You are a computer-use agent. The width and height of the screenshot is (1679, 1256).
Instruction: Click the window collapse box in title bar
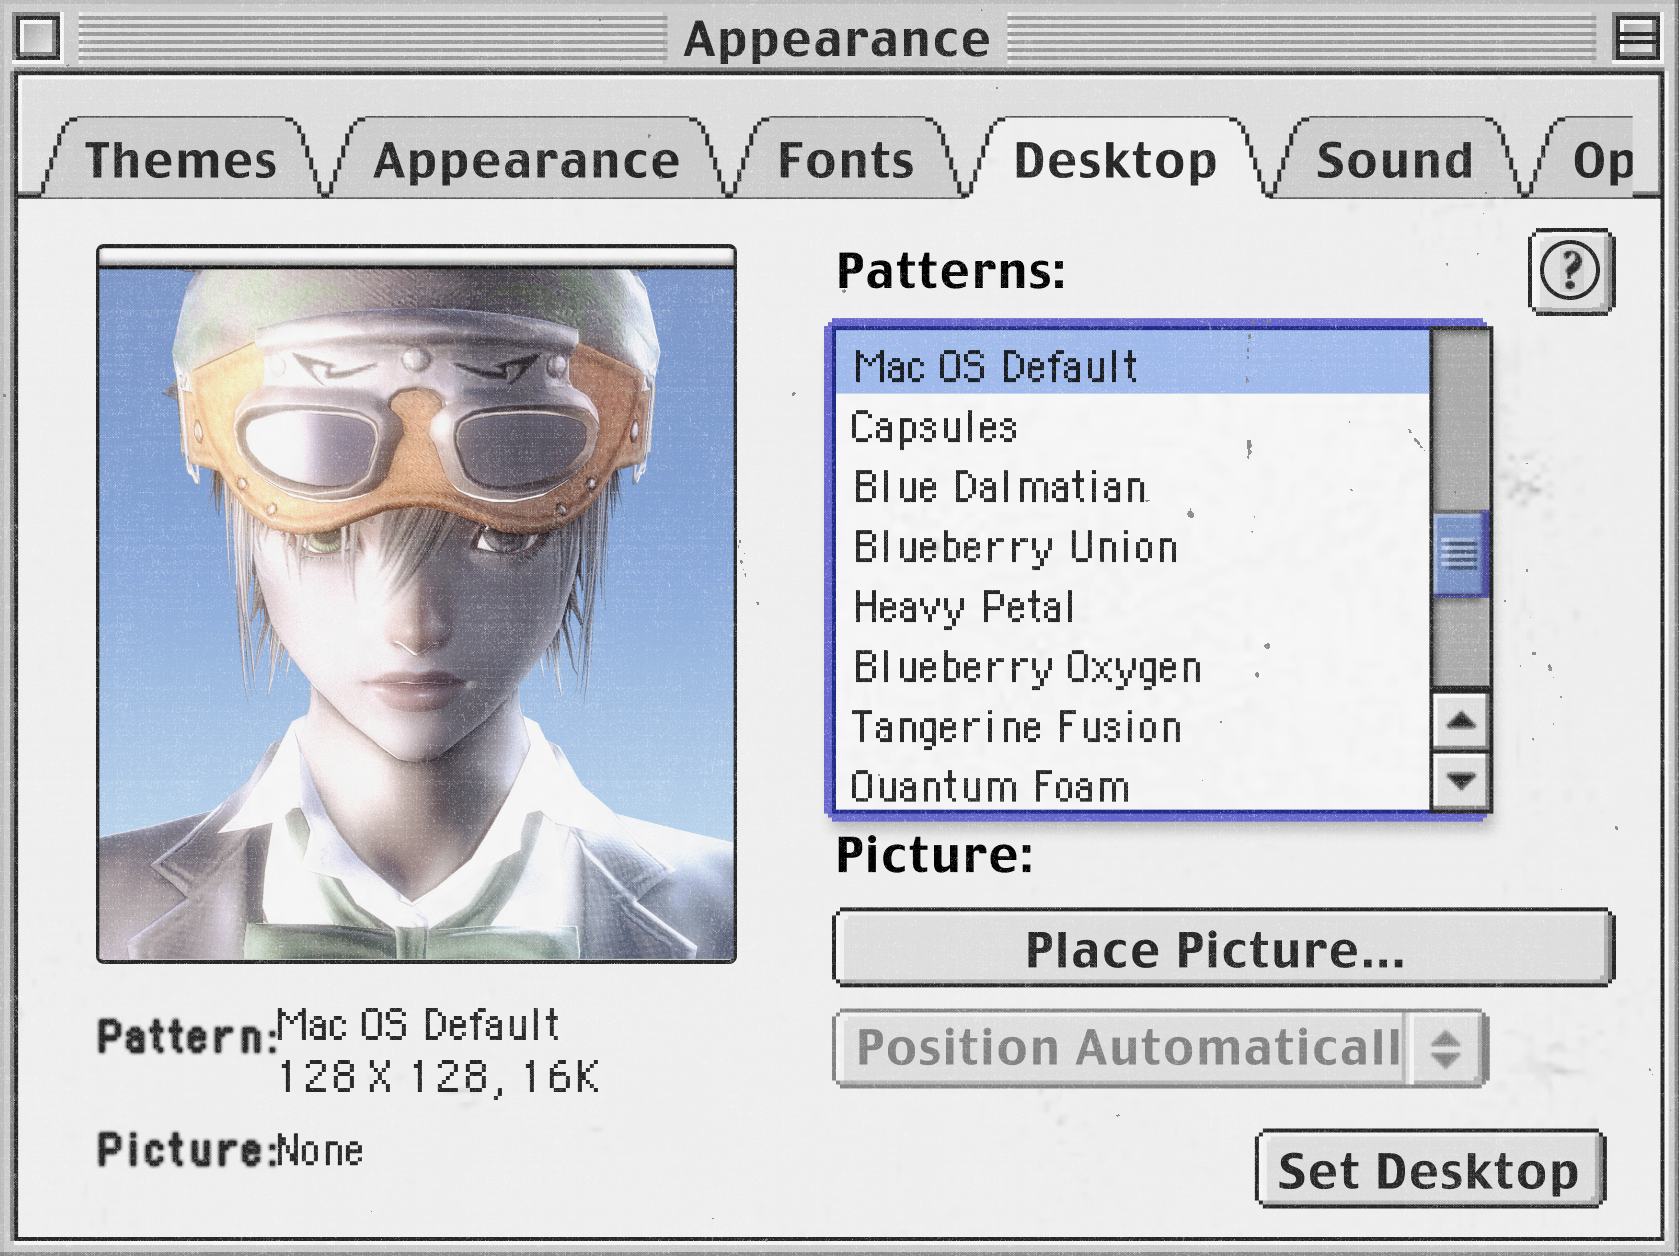1638,38
